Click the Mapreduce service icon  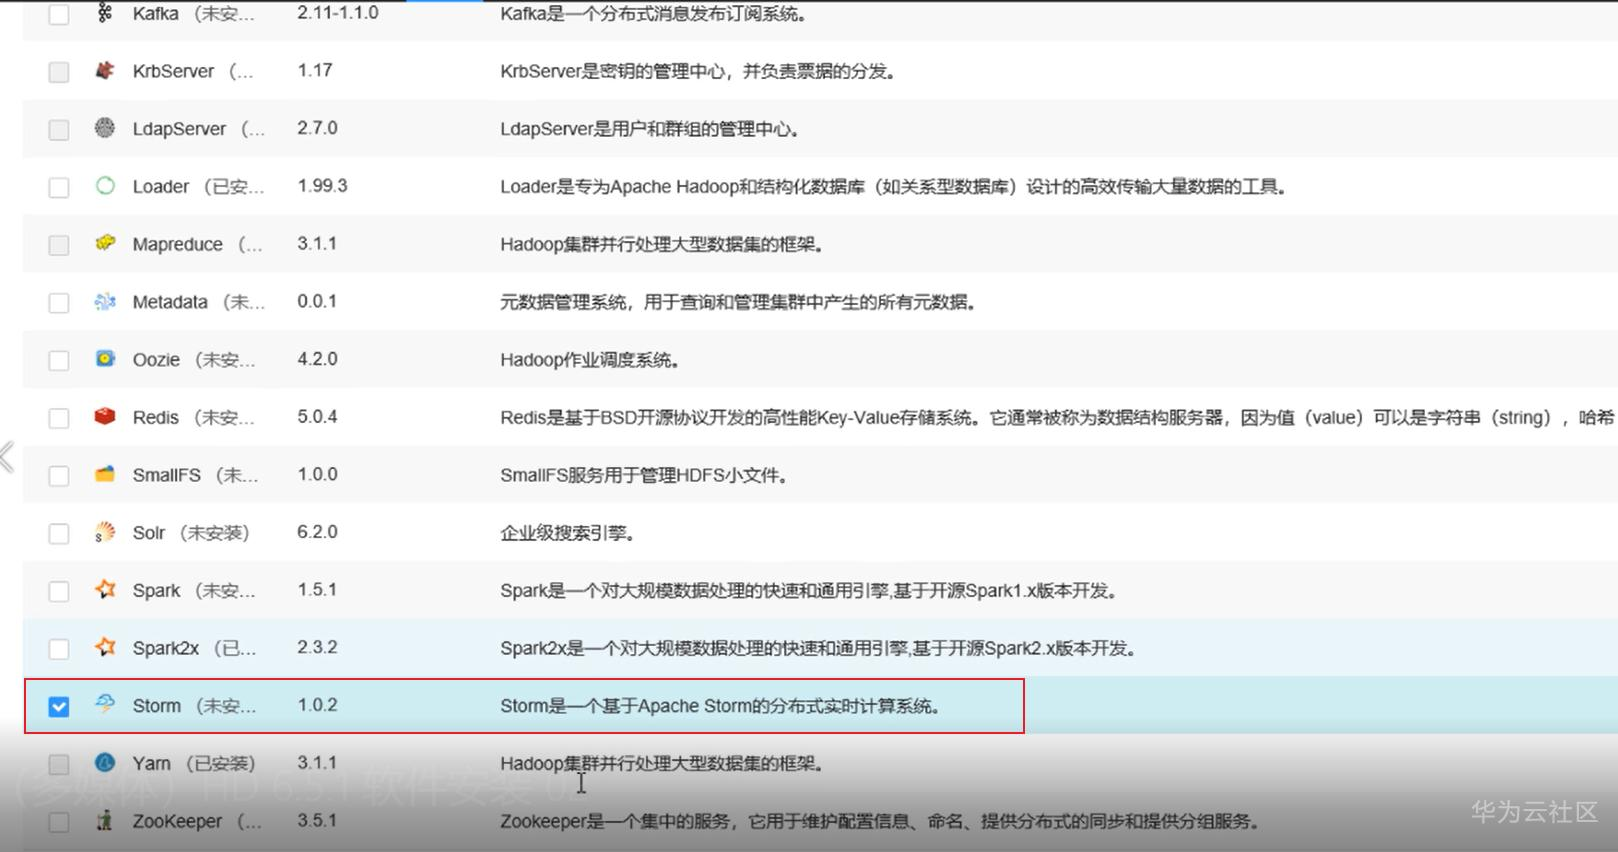point(105,243)
